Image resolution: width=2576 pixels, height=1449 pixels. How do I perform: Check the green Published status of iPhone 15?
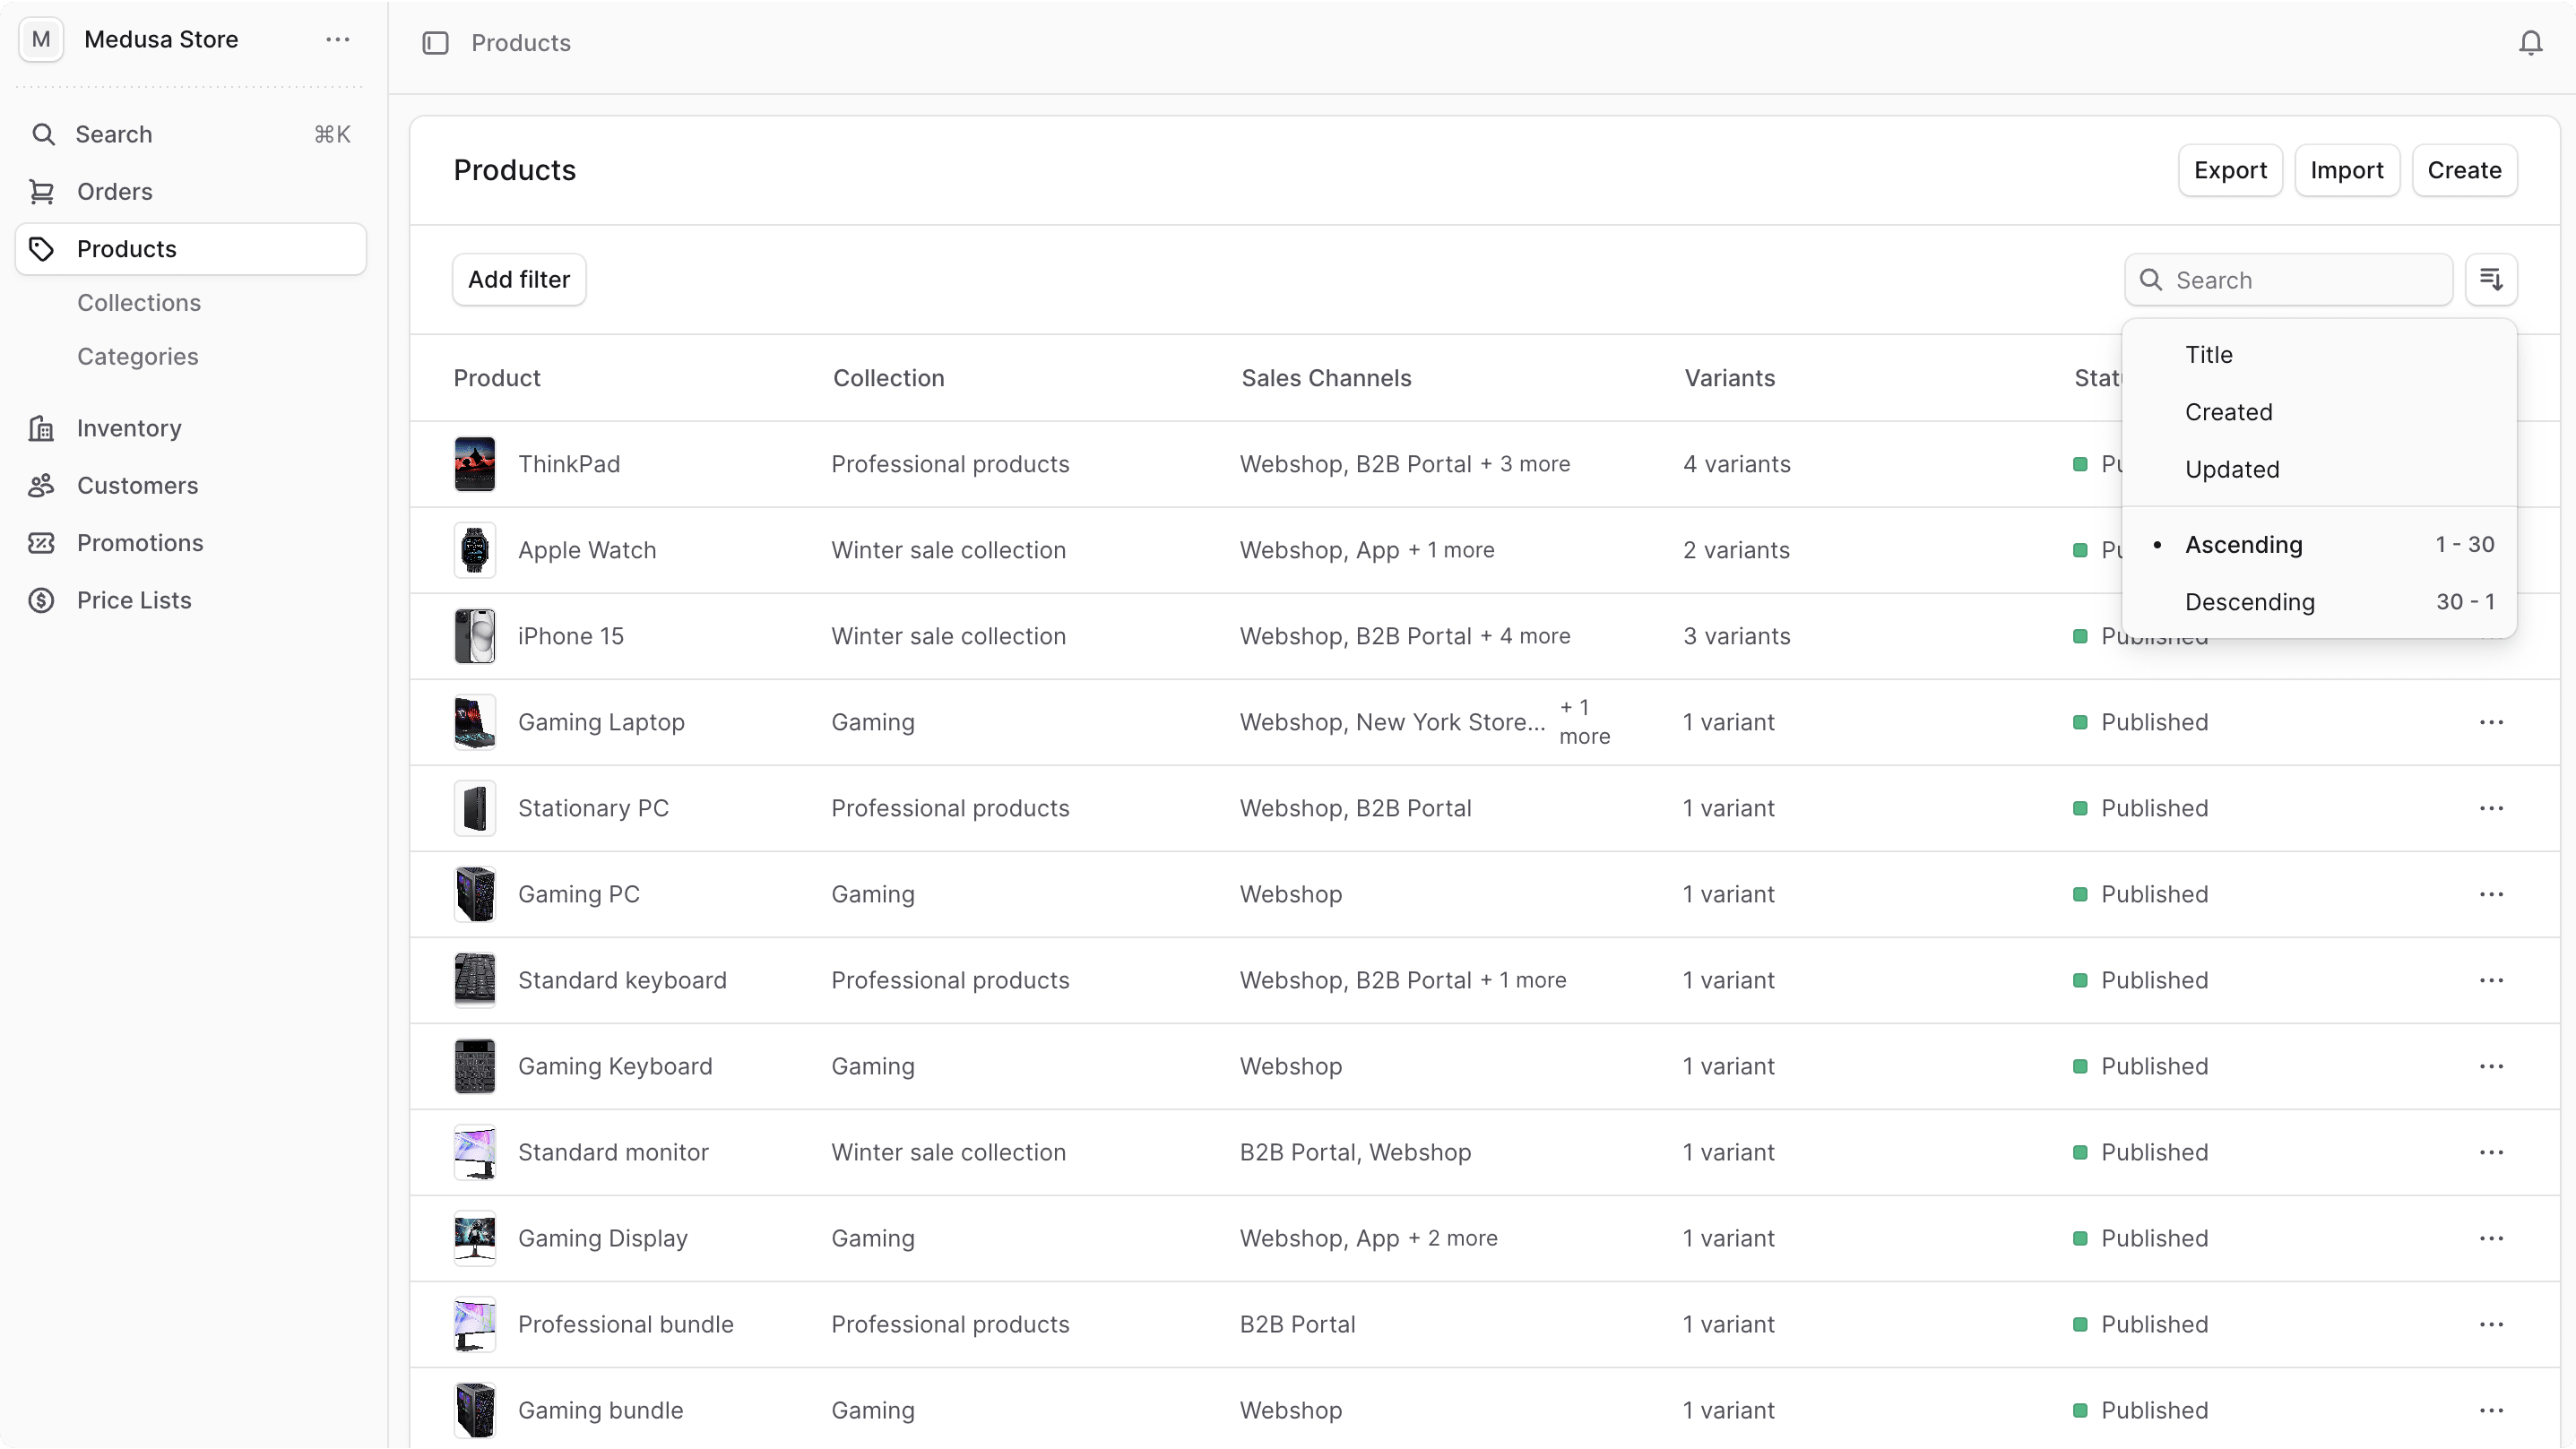pyautogui.click(x=2082, y=636)
